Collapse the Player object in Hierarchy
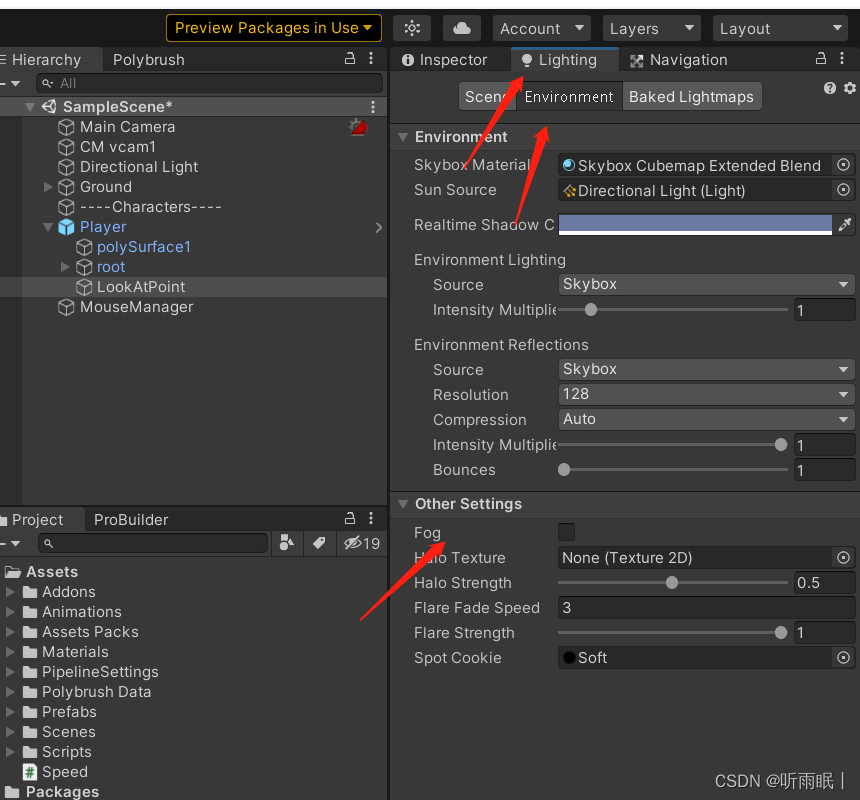The height and width of the screenshot is (800, 860). tap(48, 227)
